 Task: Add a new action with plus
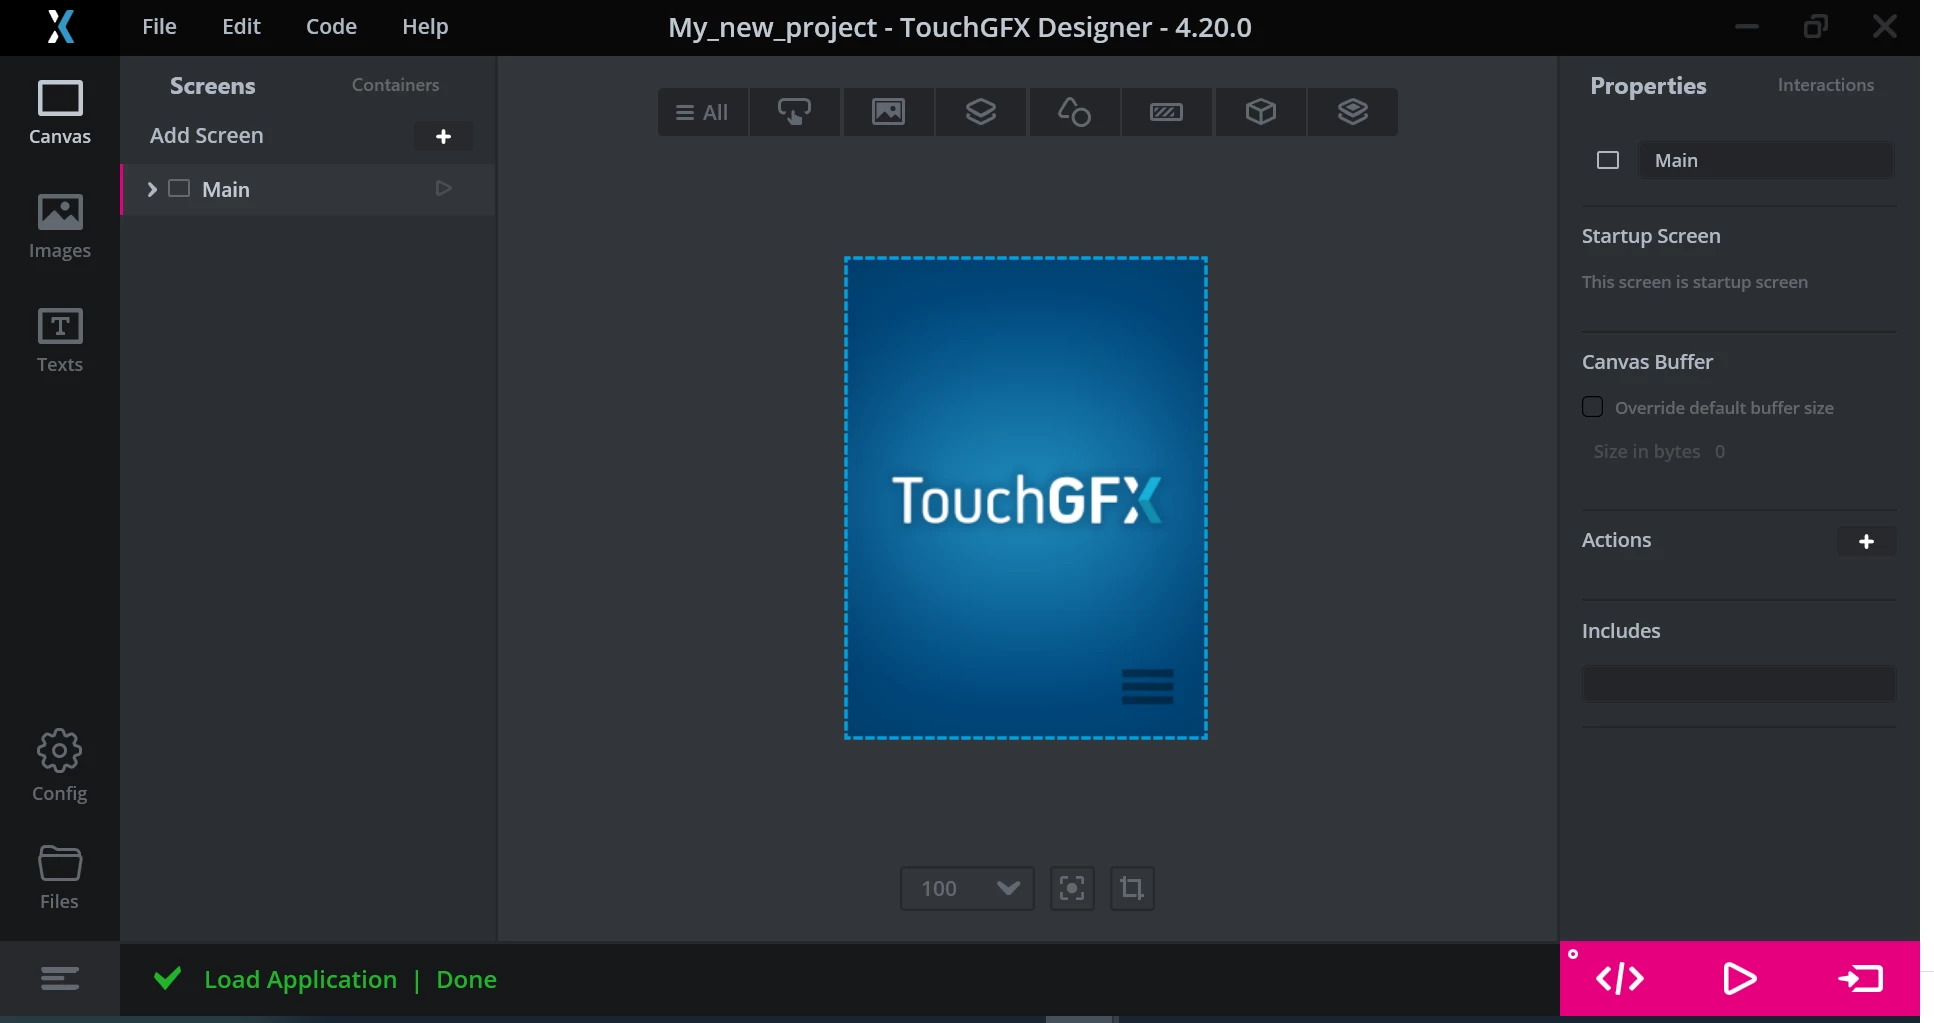click(x=1866, y=541)
